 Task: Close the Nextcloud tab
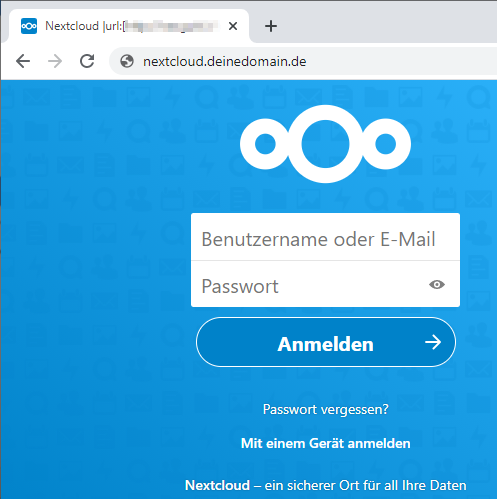click(233, 26)
